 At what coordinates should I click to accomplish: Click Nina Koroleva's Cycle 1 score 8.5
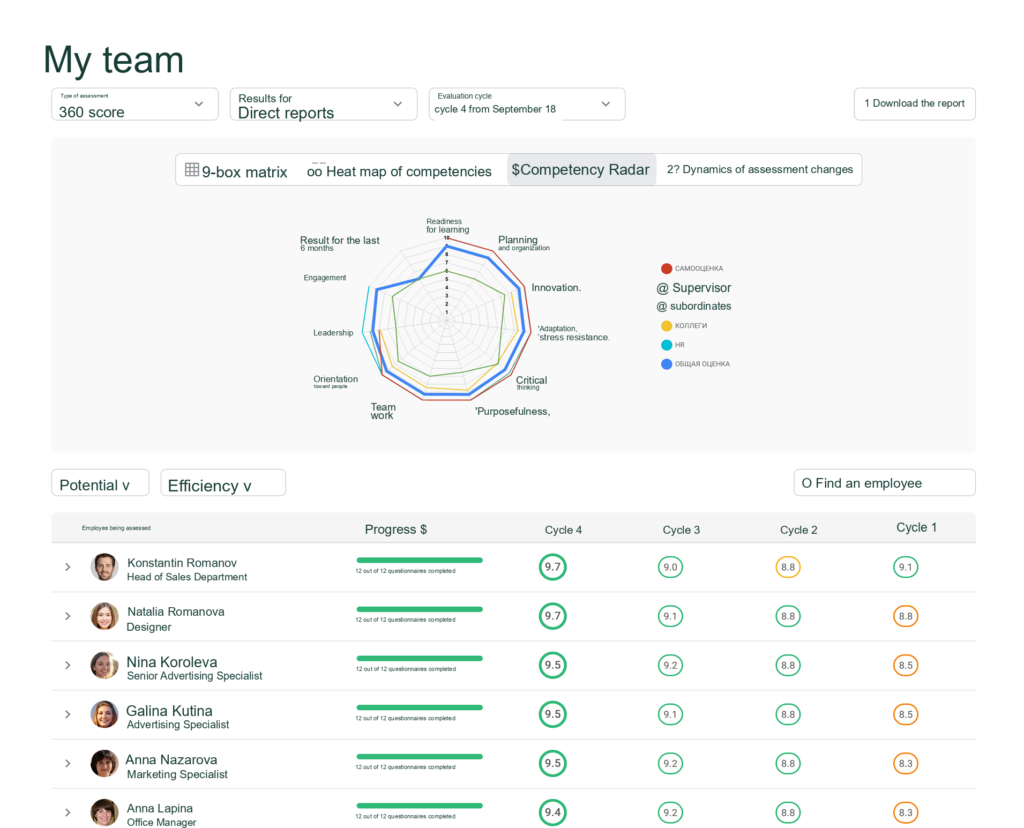(906, 665)
